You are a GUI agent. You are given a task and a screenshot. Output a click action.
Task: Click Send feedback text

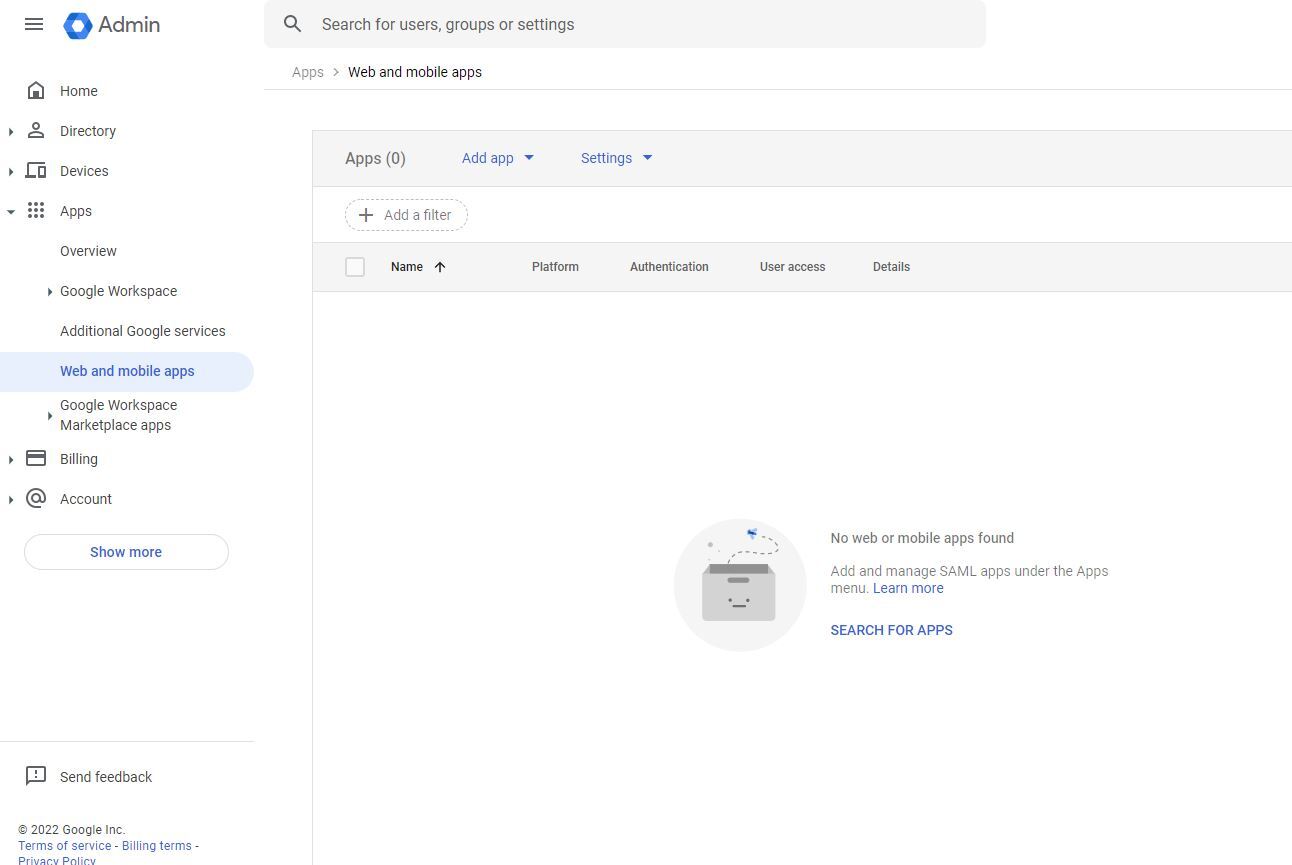(x=106, y=777)
